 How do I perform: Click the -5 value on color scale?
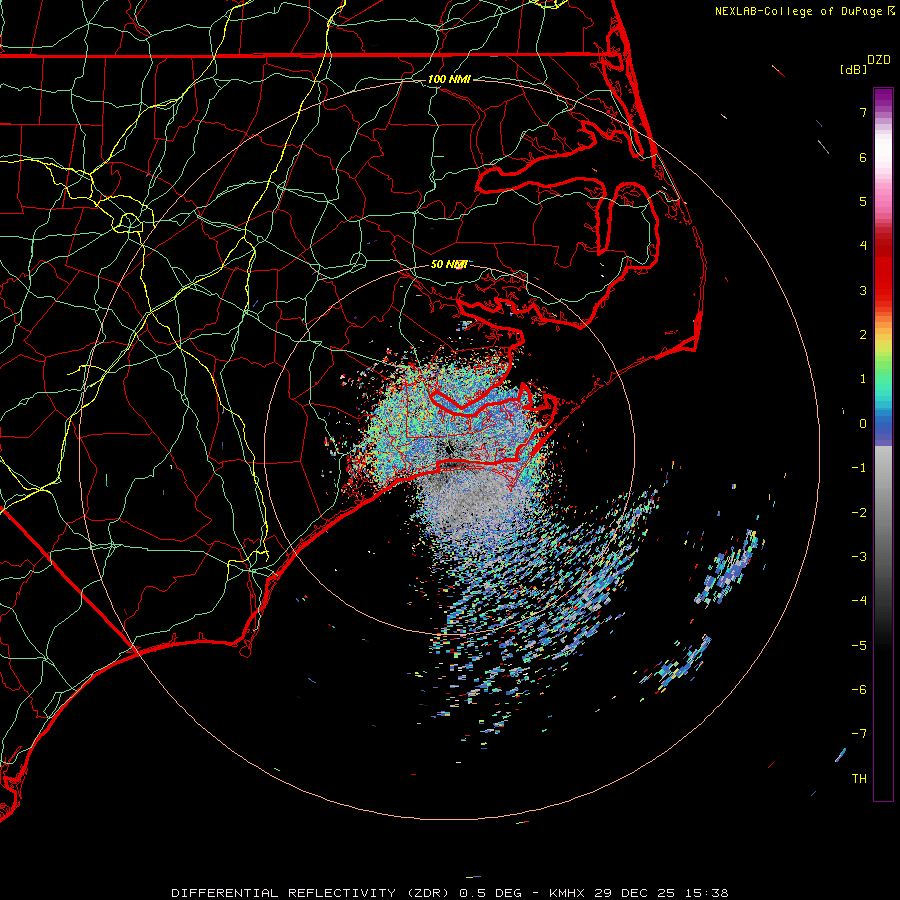859,646
